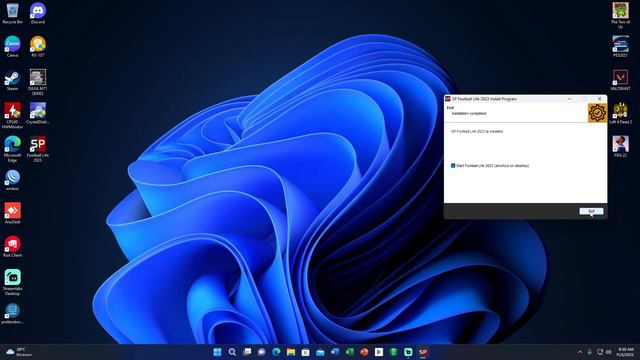Select the DAXA M71 SERIES desktop shortcut
This screenshot has height=360, width=640.
coord(38,82)
